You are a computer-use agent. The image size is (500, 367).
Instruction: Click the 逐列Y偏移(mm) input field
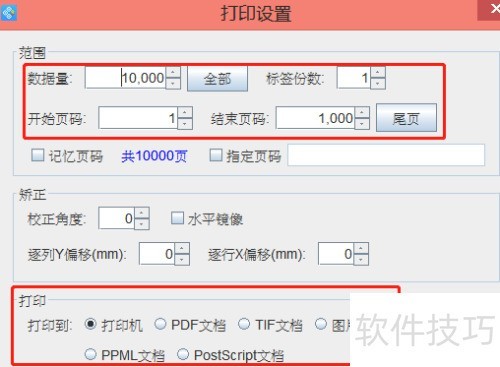click(x=157, y=254)
